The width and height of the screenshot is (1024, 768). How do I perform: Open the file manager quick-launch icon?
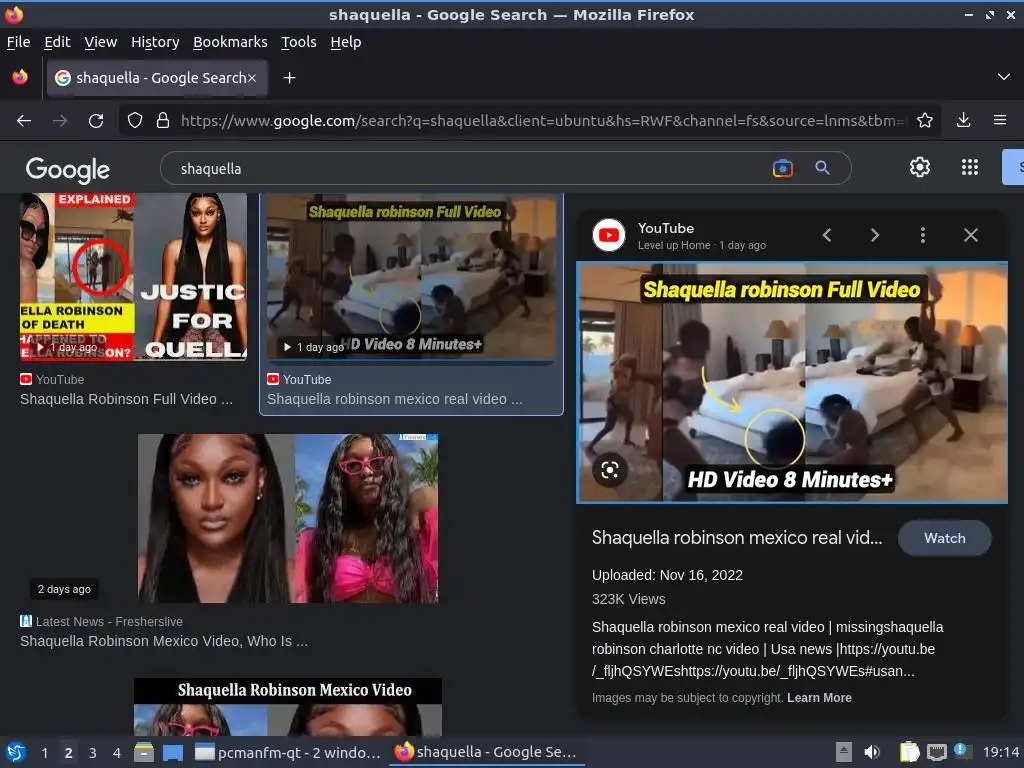click(144, 752)
